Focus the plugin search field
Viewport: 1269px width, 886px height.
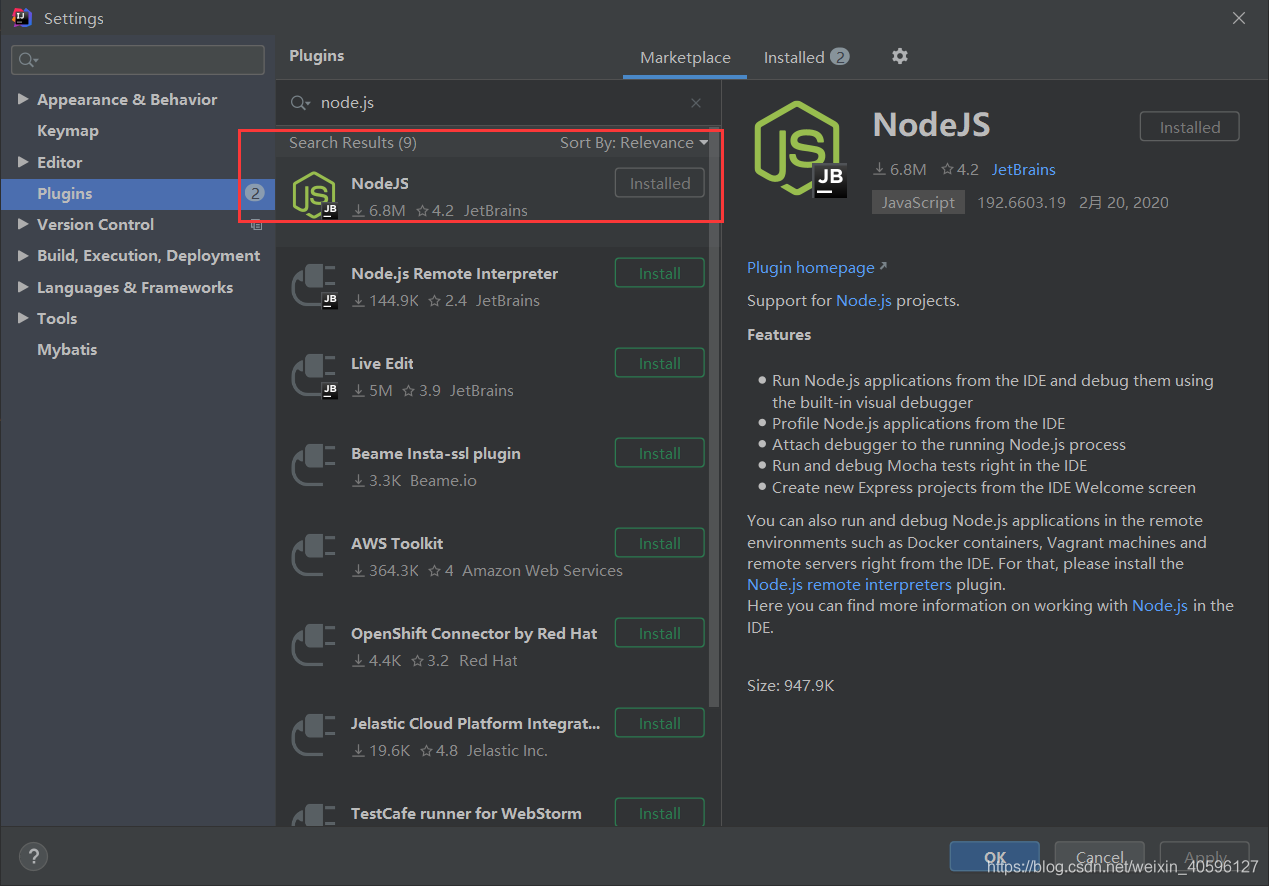500,103
